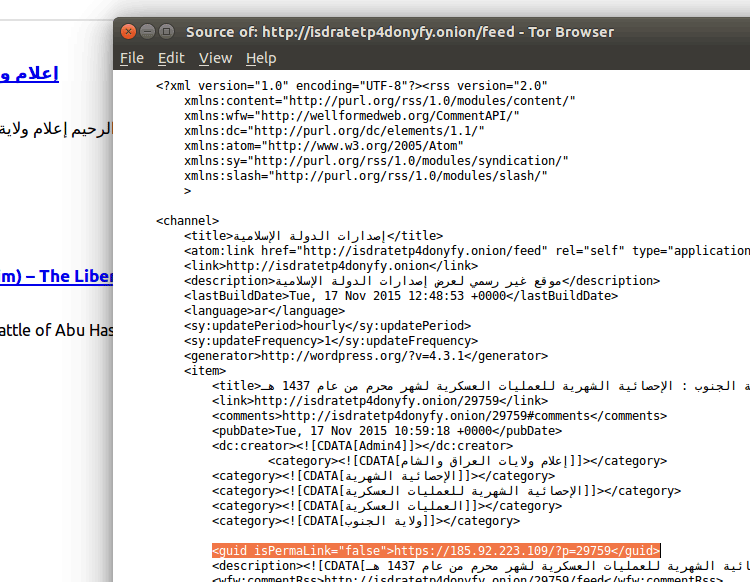Click the channel title line
Viewport: 750px width, 582px height.
pos(313,236)
